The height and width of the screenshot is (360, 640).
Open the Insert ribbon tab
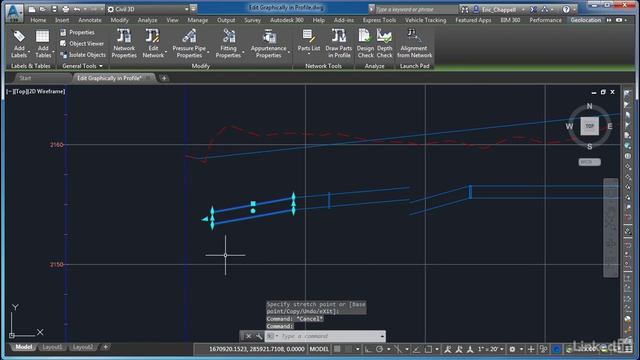(62, 20)
